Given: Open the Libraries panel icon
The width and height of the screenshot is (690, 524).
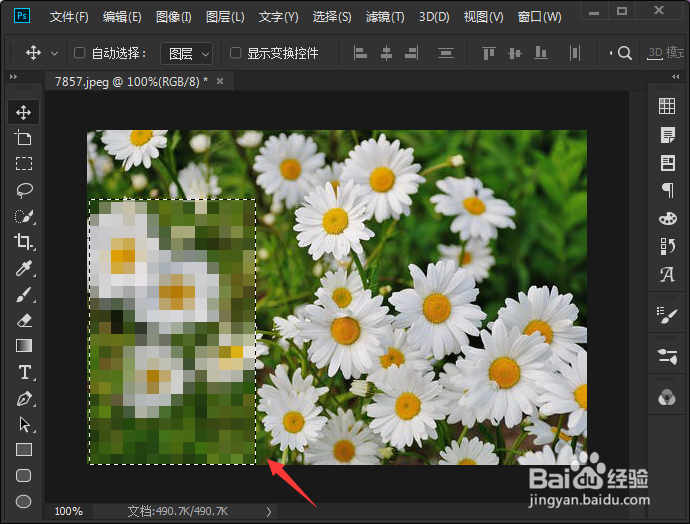Looking at the screenshot, I should point(668,163).
